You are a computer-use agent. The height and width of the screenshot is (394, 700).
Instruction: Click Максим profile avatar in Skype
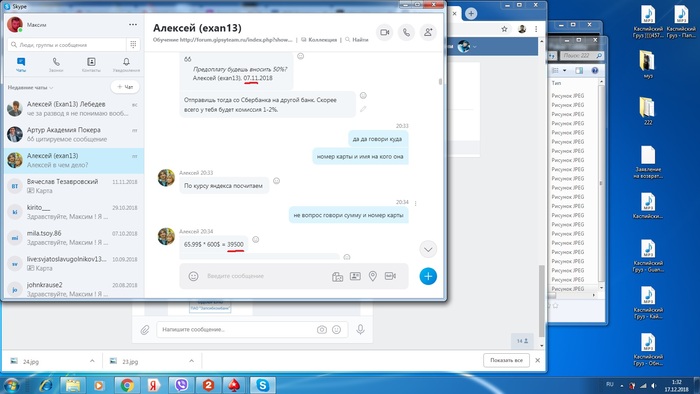[15, 25]
